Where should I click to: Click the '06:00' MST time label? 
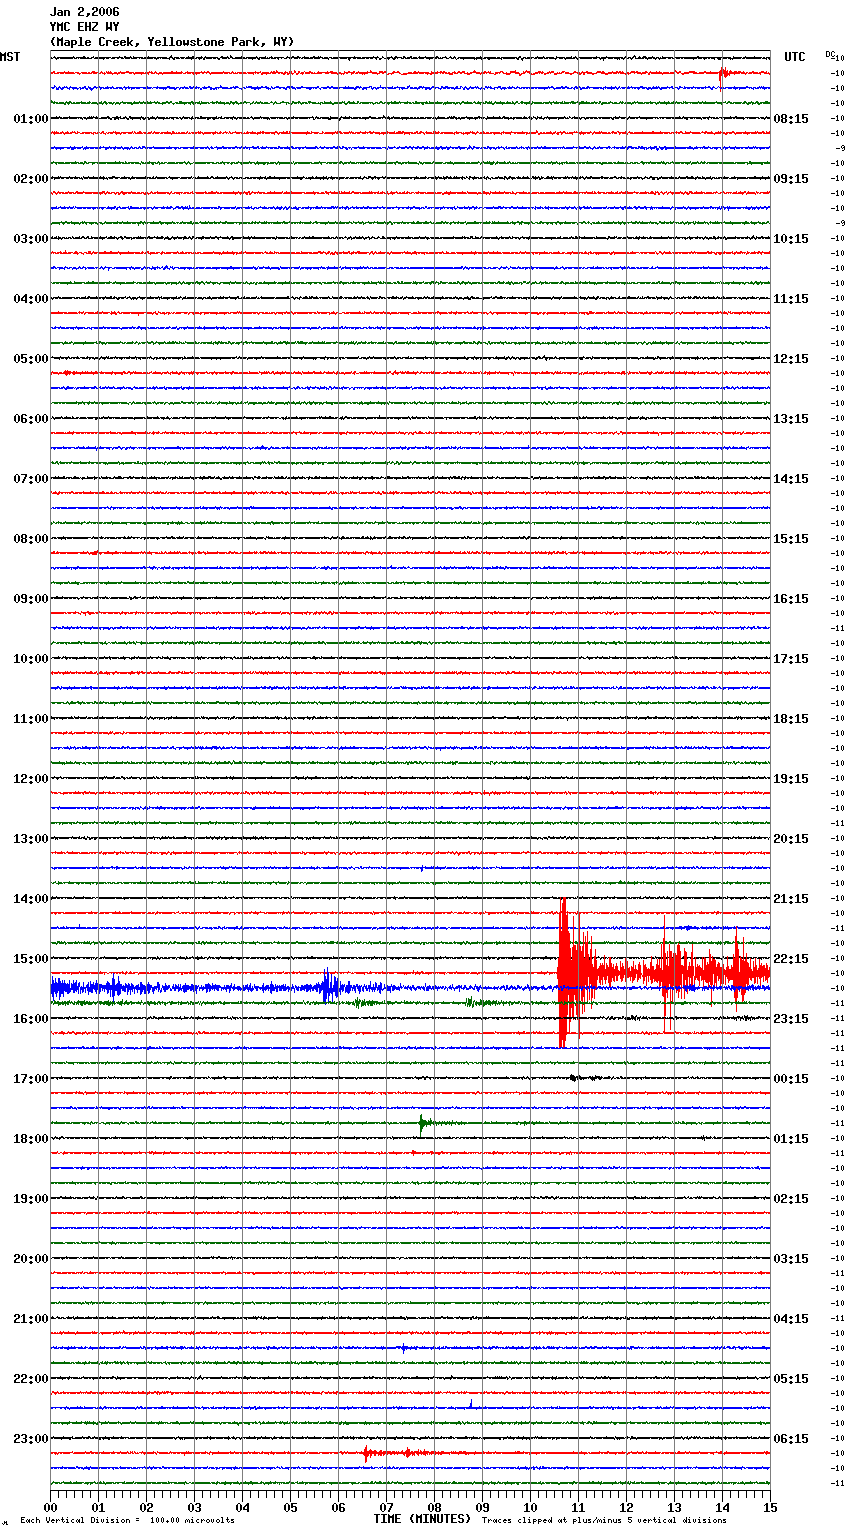[x=31, y=419]
